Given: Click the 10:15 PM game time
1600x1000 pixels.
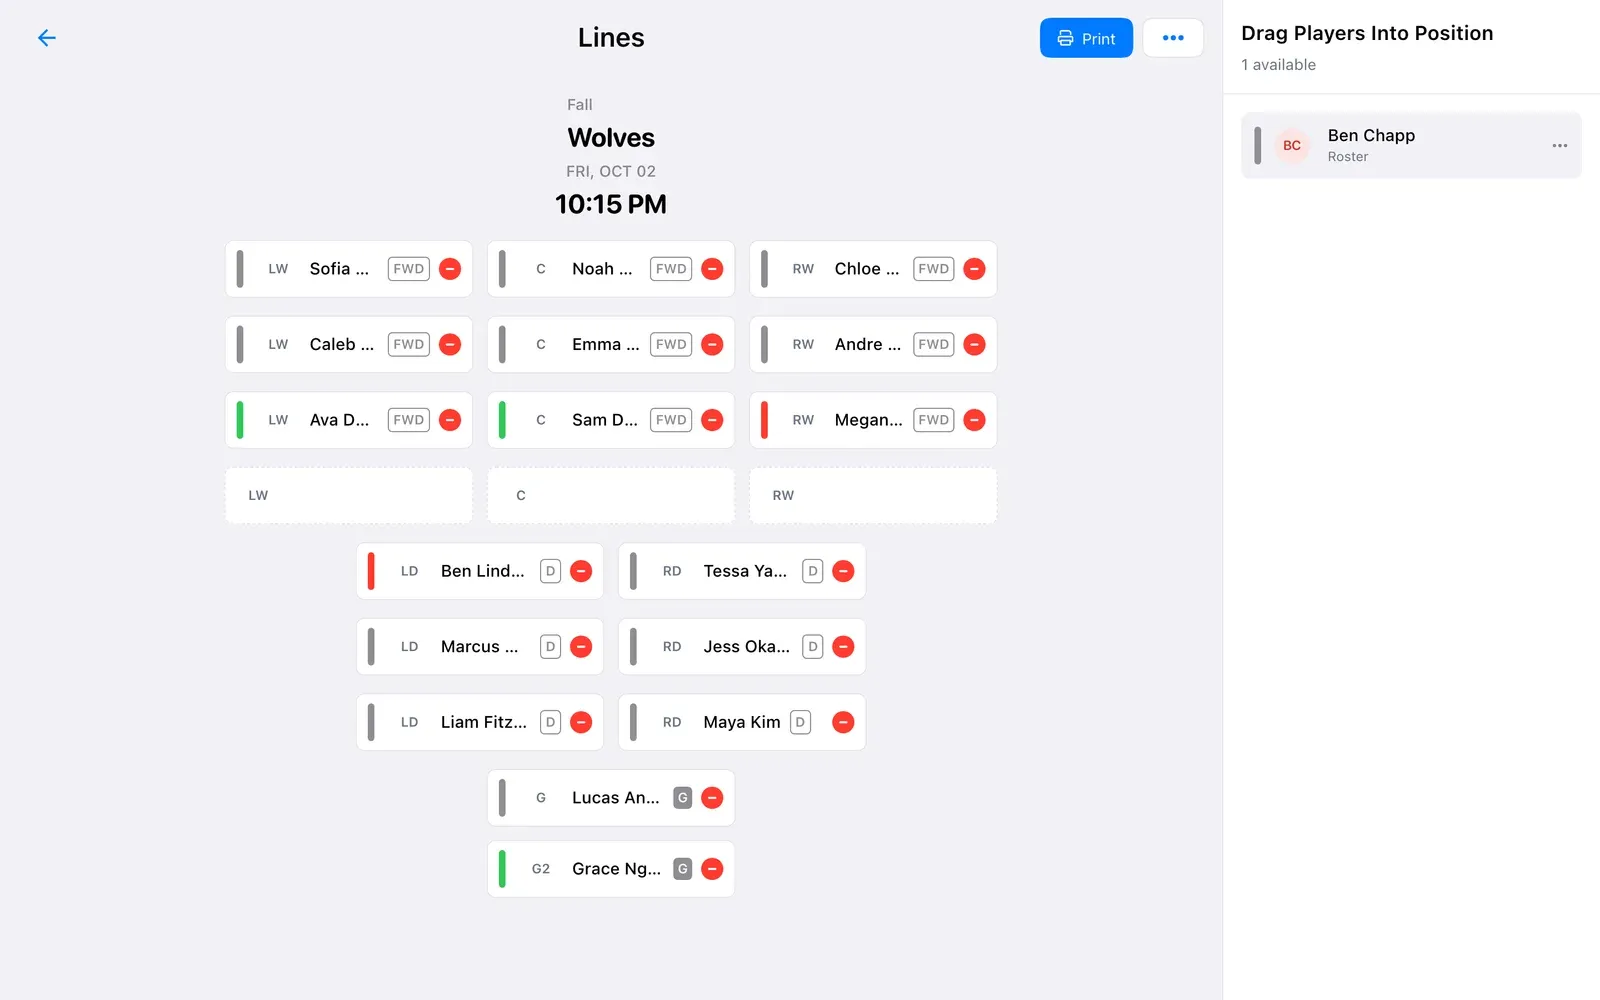Looking at the screenshot, I should coord(611,204).
